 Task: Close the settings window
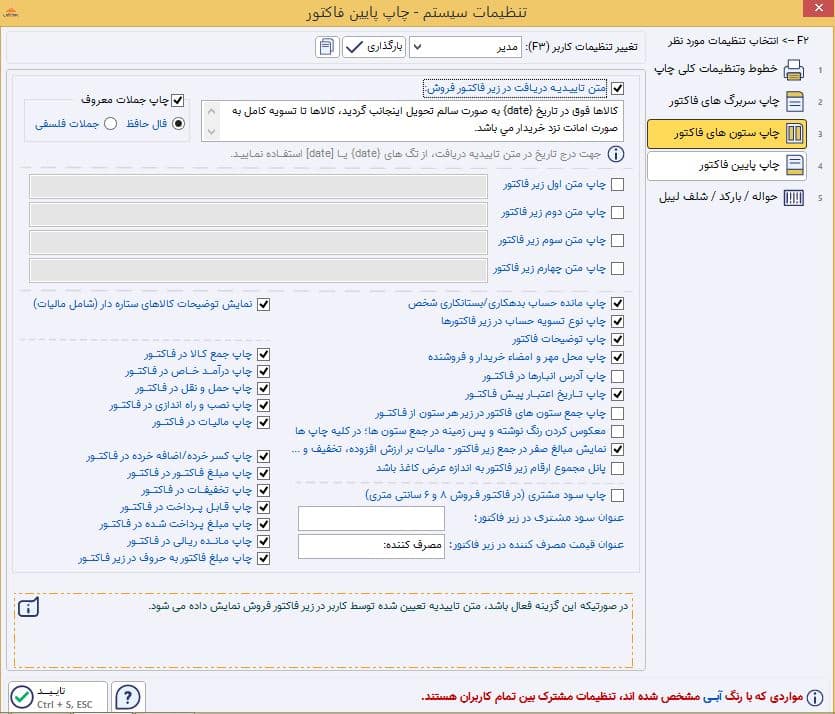tap(818, 9)
